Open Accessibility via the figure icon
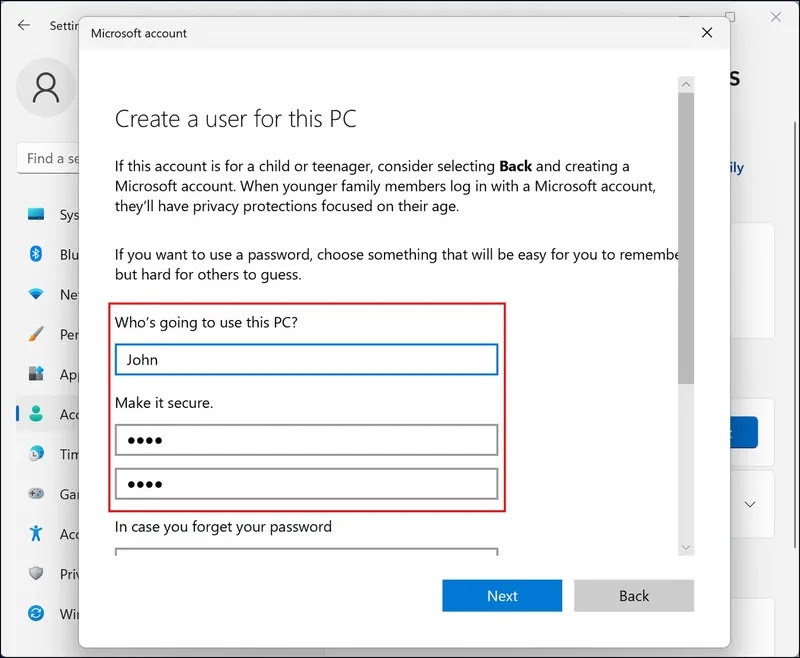The height and width of the screenshot is (658, 800). 36,534
